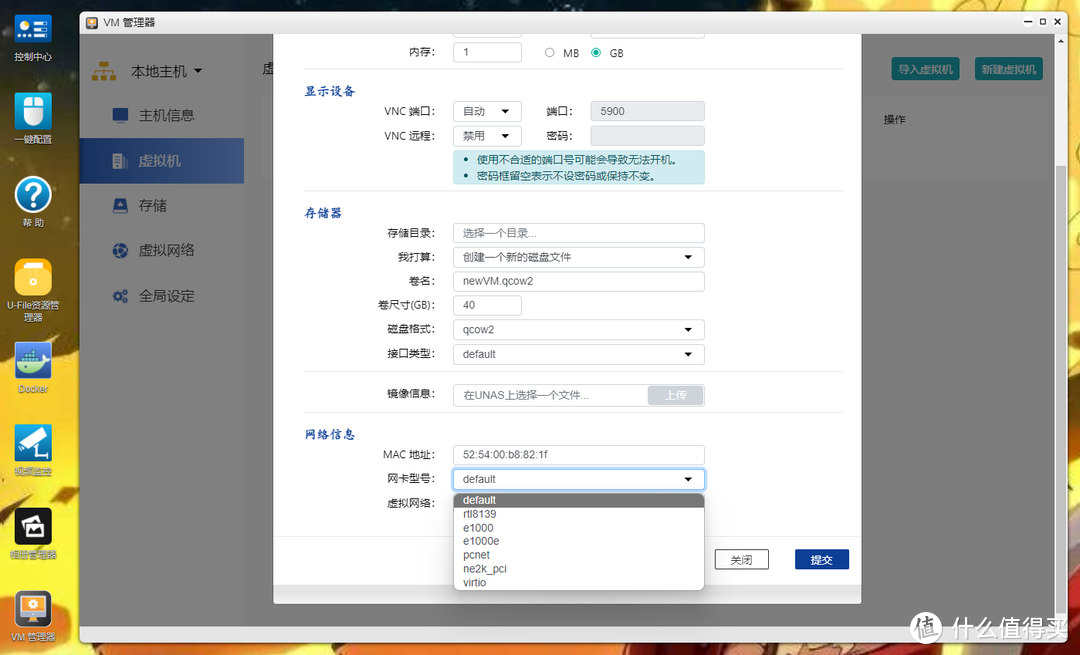1080x655 pixels.
Task: Open the 帮助 desktop icon
Action: click(x=32, y=195)
